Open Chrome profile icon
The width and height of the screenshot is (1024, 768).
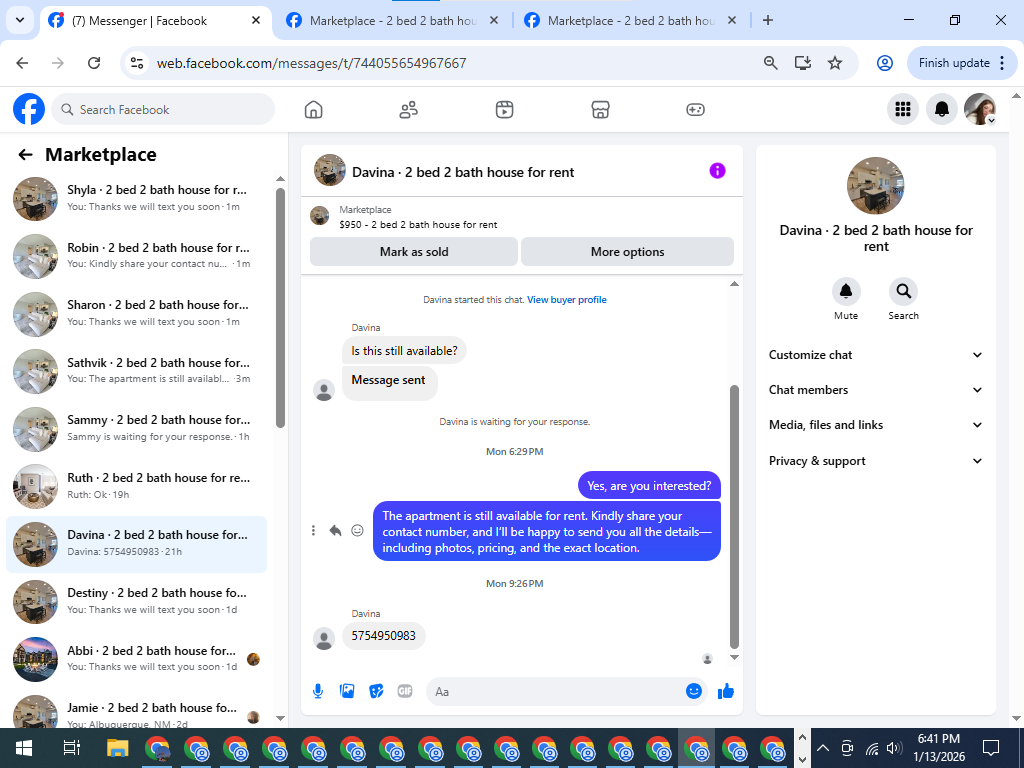point(884,63)
